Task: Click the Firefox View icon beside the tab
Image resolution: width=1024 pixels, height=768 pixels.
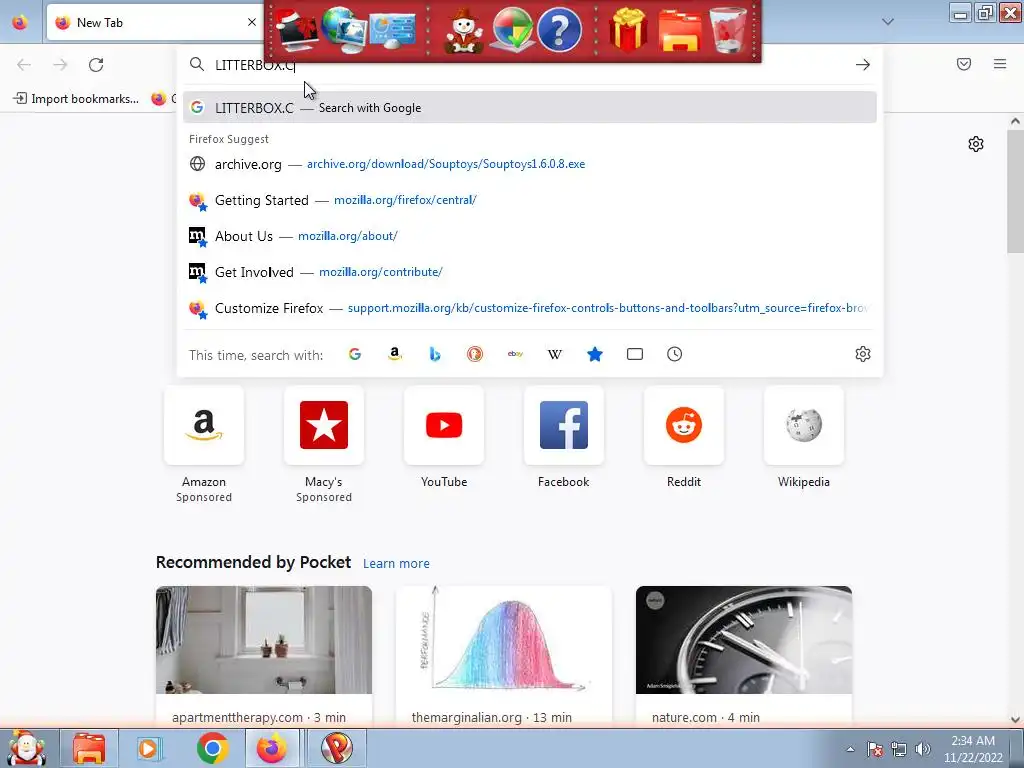Action: [x=20, y=22]
